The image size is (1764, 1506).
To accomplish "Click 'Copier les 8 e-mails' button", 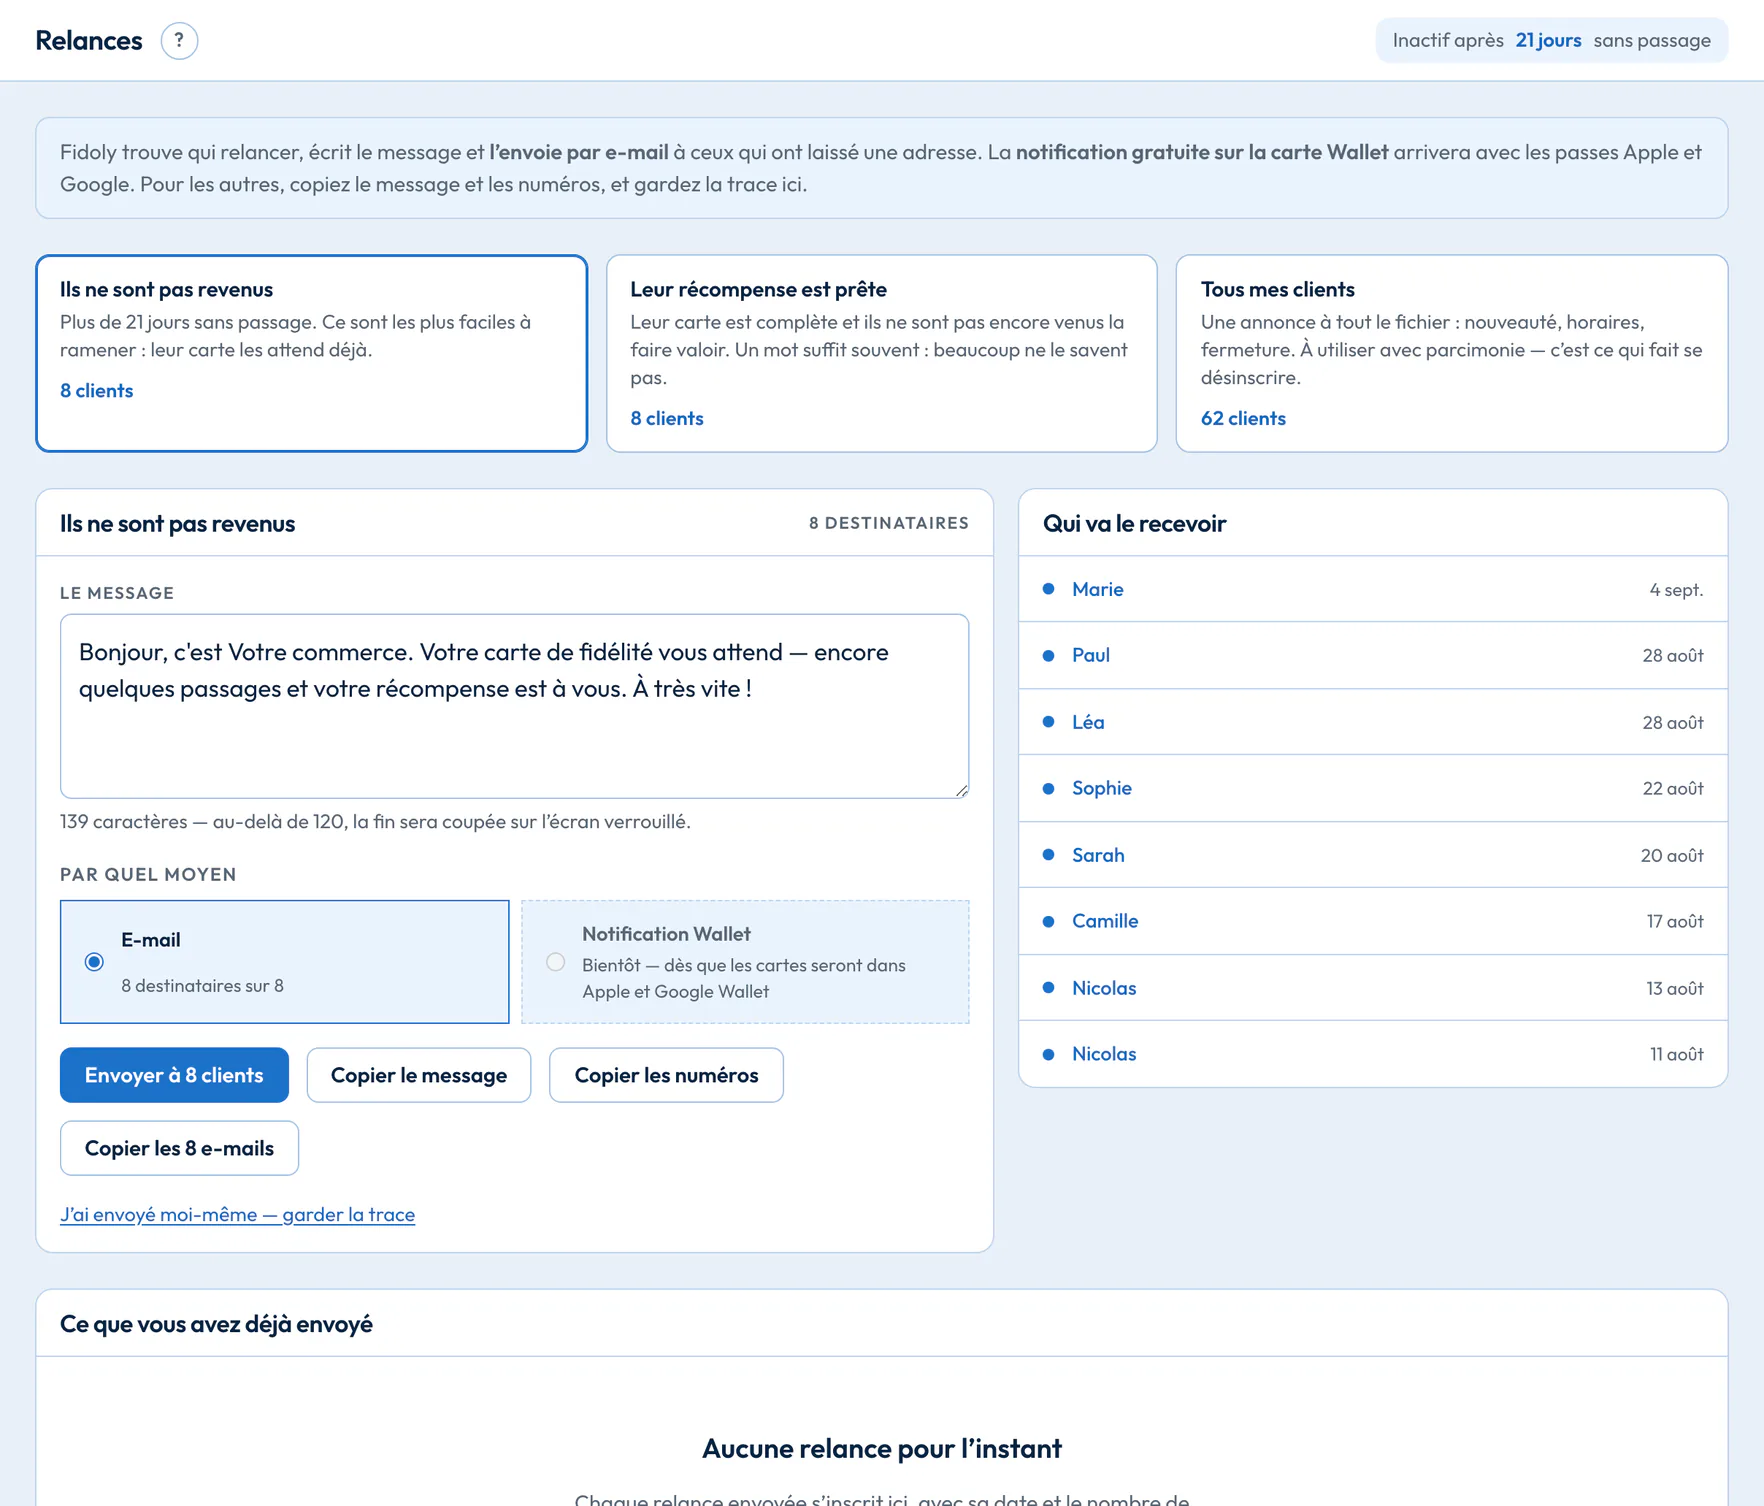I will tap(179, 1148).
